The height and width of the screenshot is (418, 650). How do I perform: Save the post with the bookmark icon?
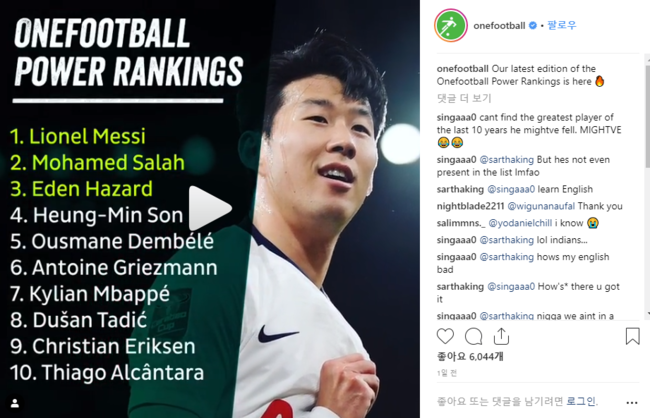[x=632, y=336]
